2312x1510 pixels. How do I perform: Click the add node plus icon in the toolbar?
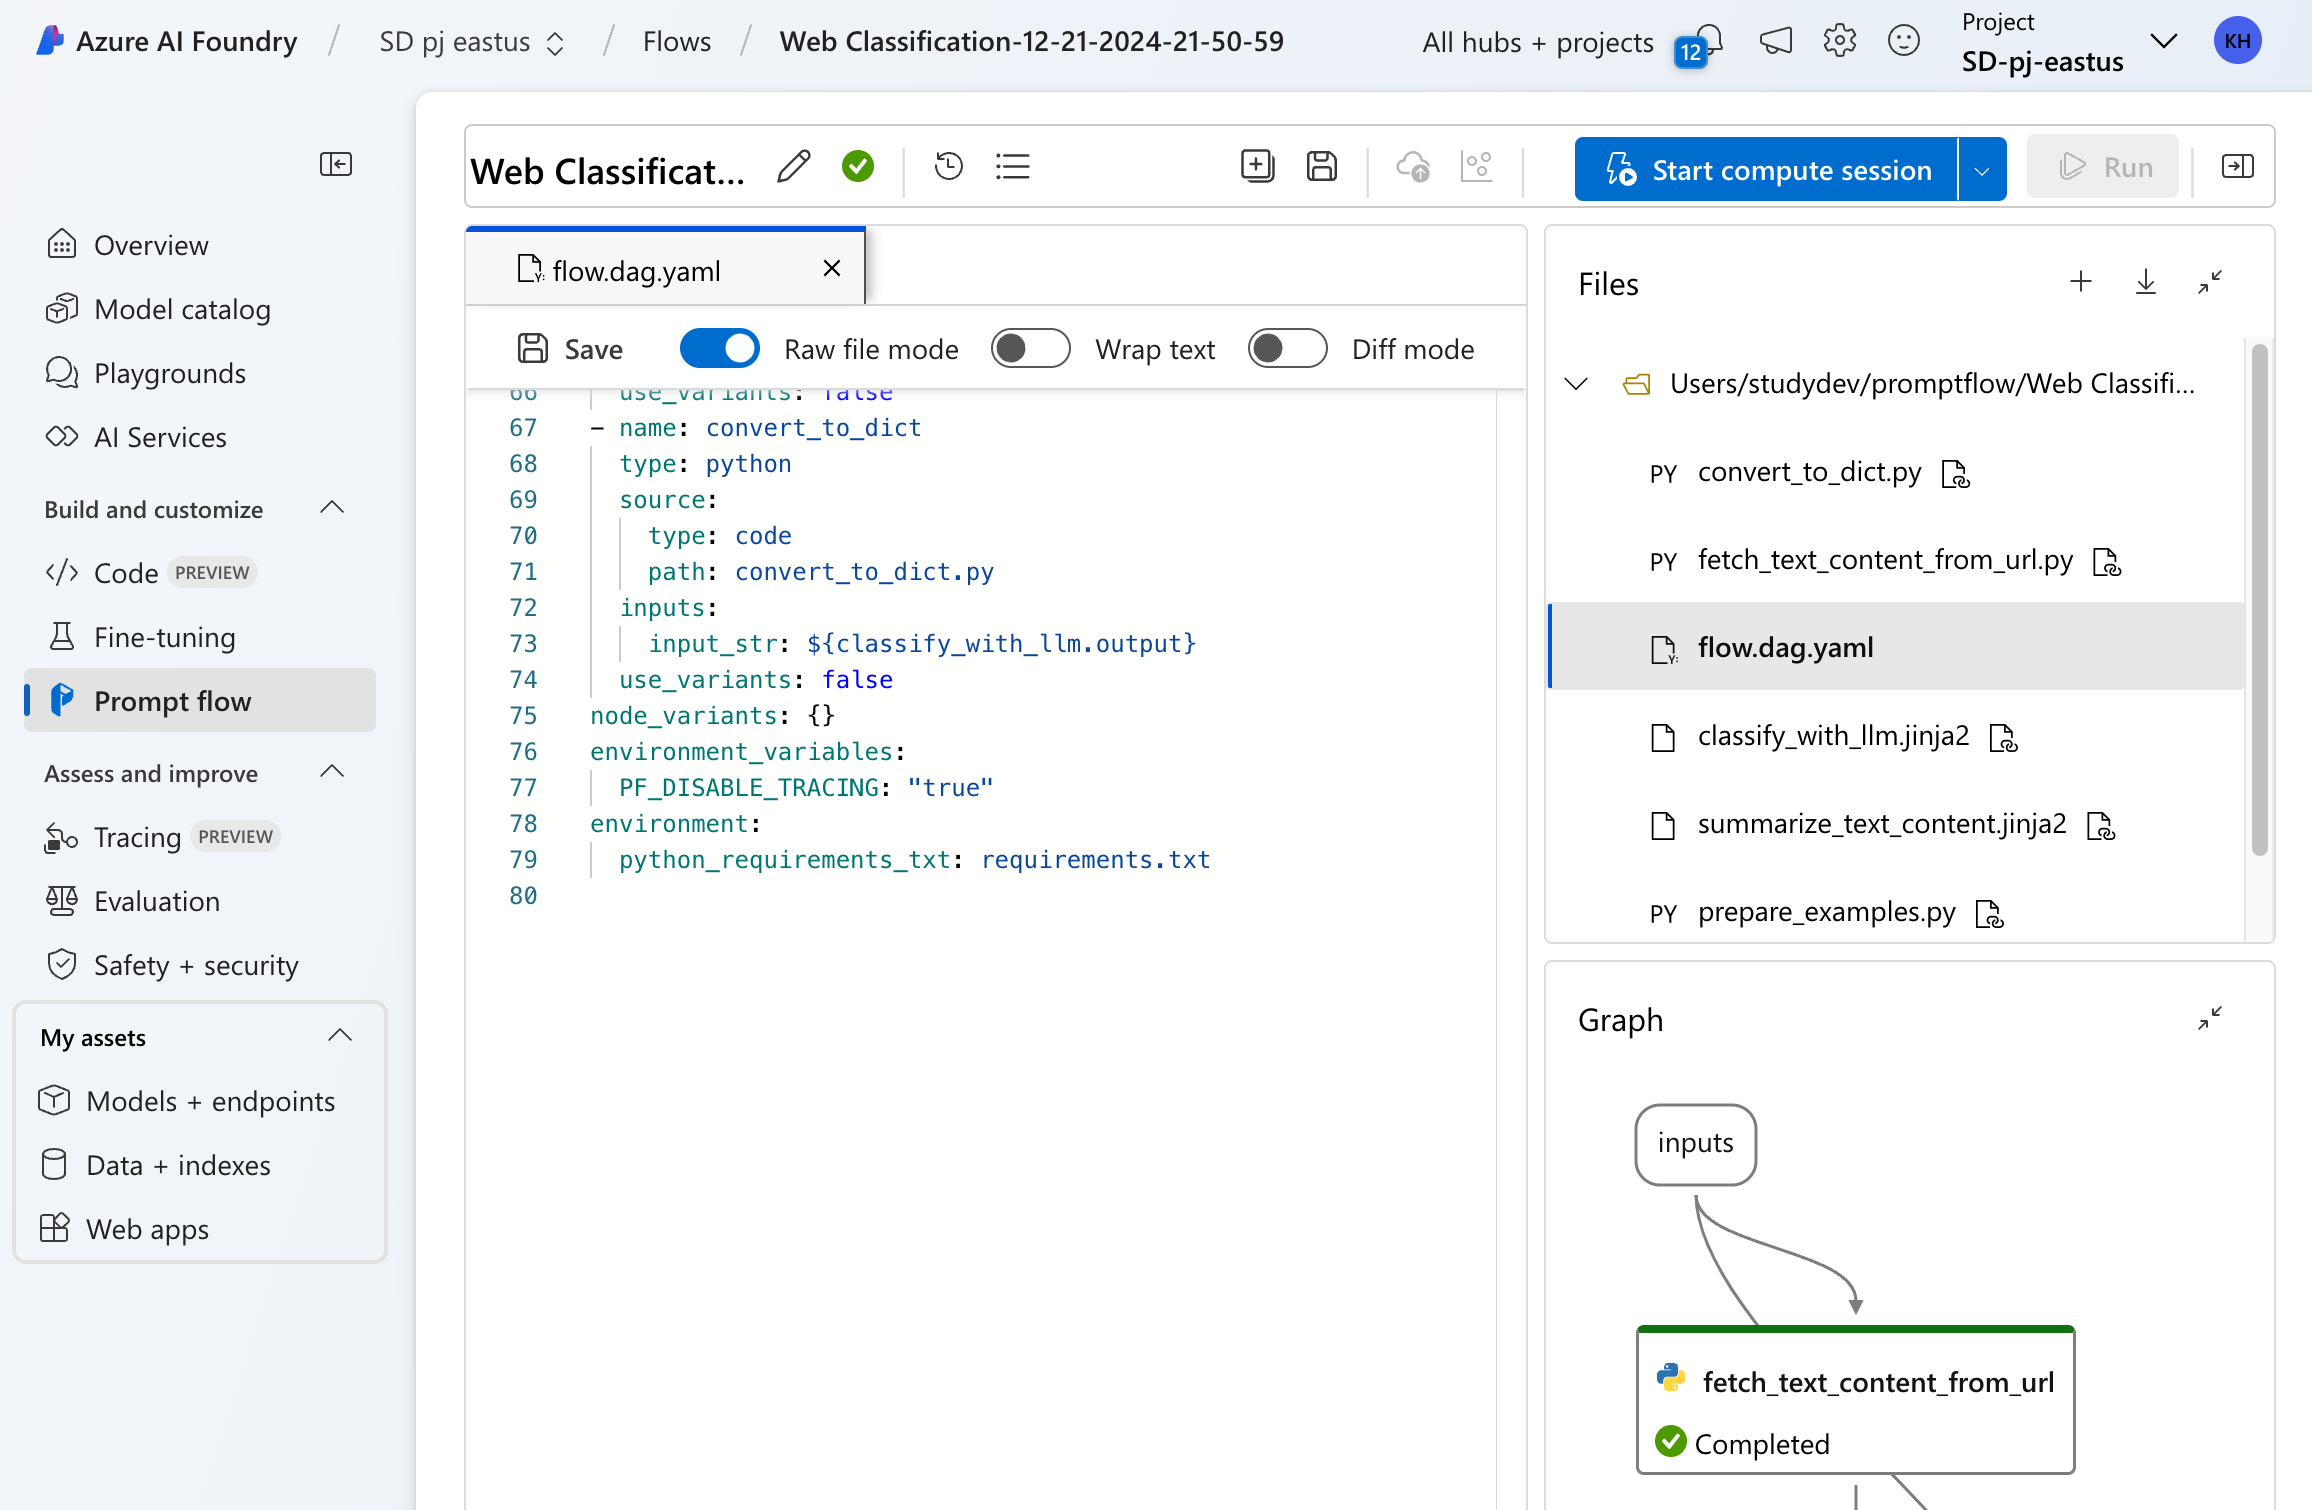(1257, 166)
